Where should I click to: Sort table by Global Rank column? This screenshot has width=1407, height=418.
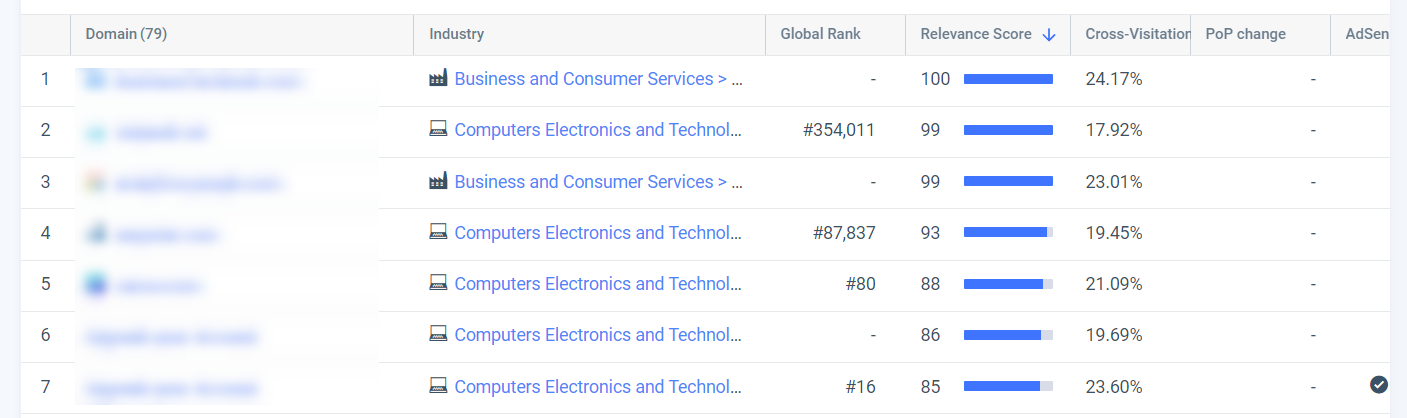click(820, 35)
